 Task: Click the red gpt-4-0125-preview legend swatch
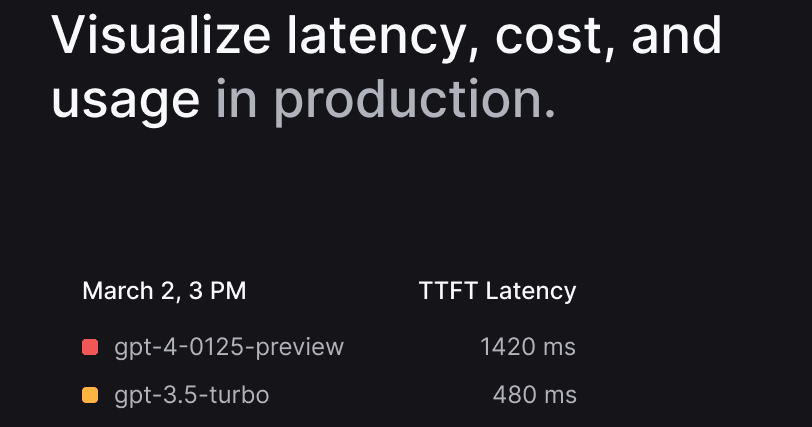tap(90, 347)
